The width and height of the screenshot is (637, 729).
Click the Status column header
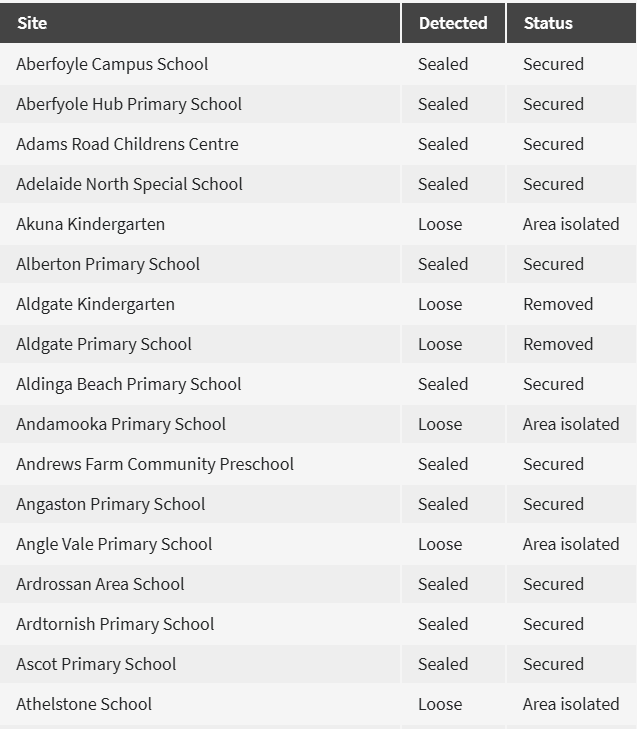pyautogui.click(x=548, y=23)
